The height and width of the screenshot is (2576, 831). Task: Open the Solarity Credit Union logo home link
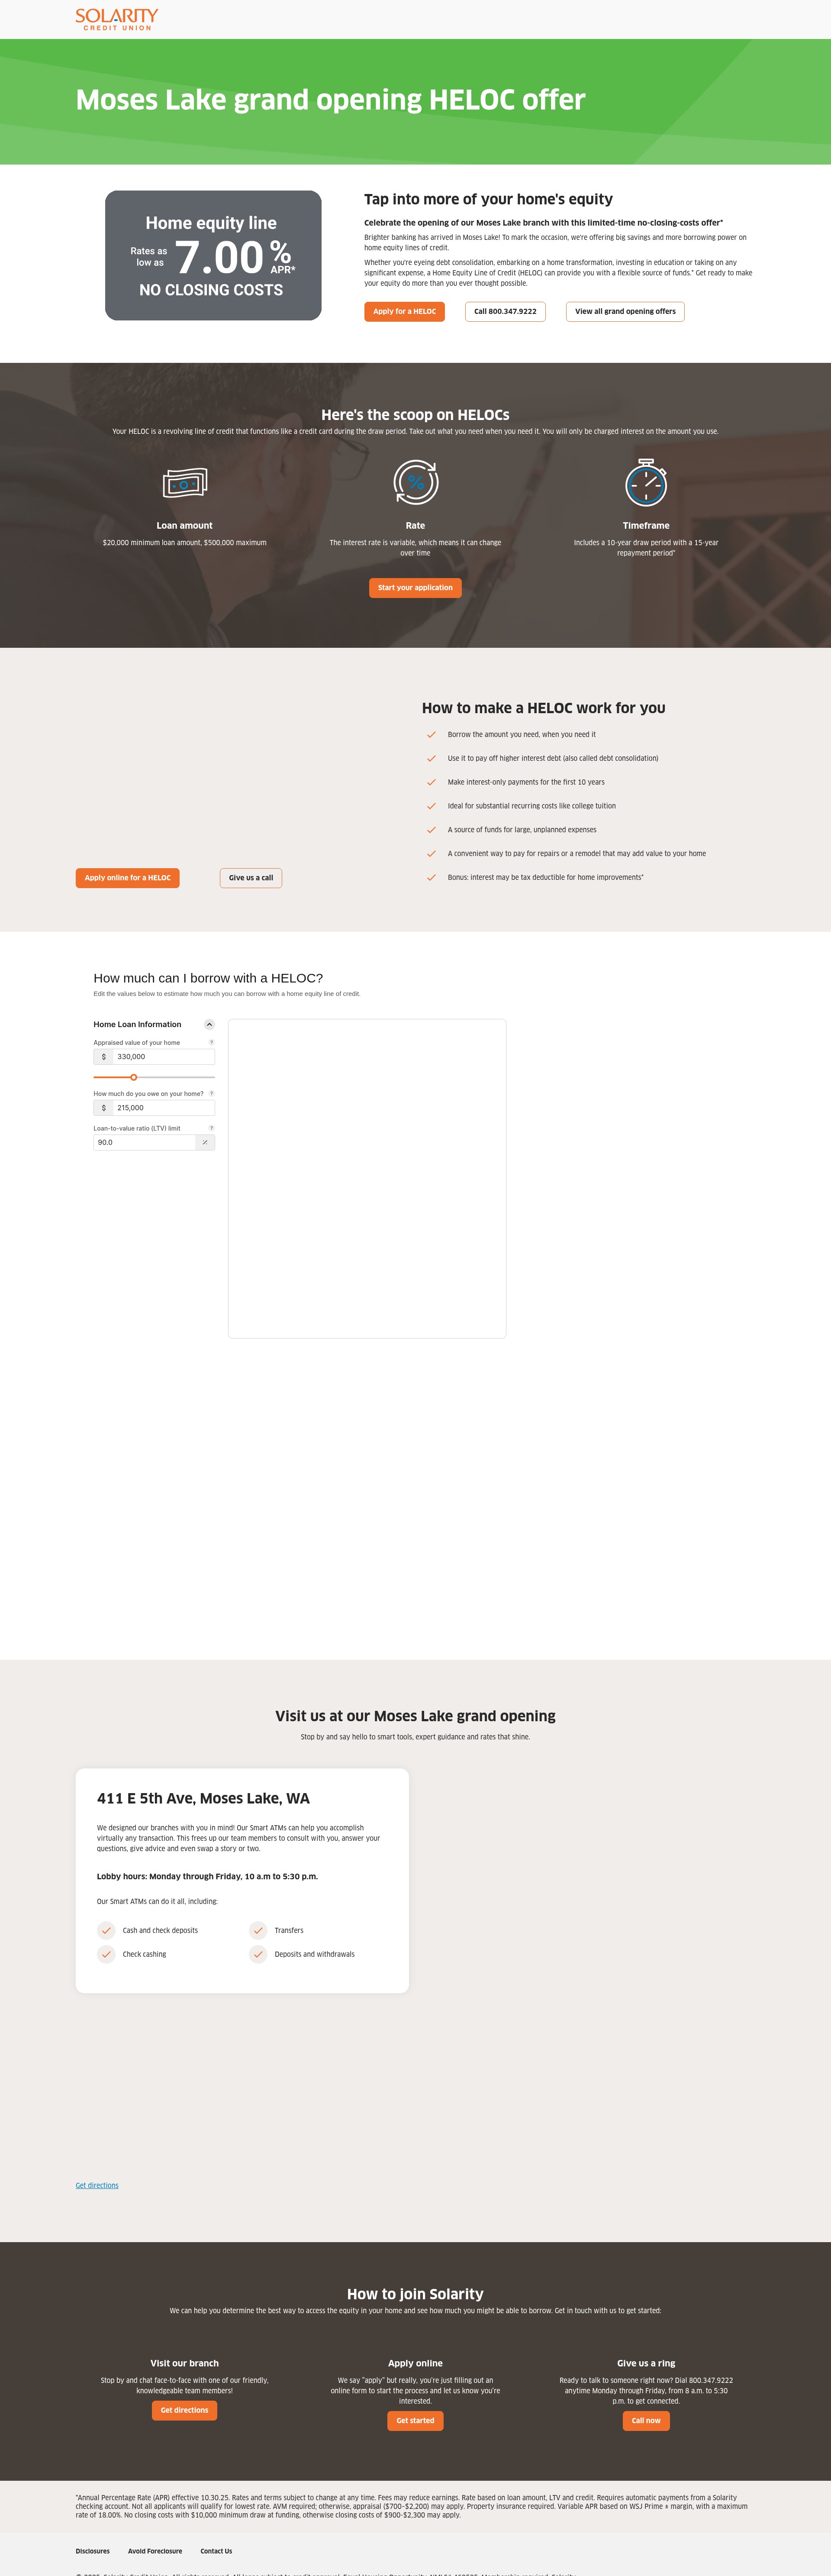(117, 19)
